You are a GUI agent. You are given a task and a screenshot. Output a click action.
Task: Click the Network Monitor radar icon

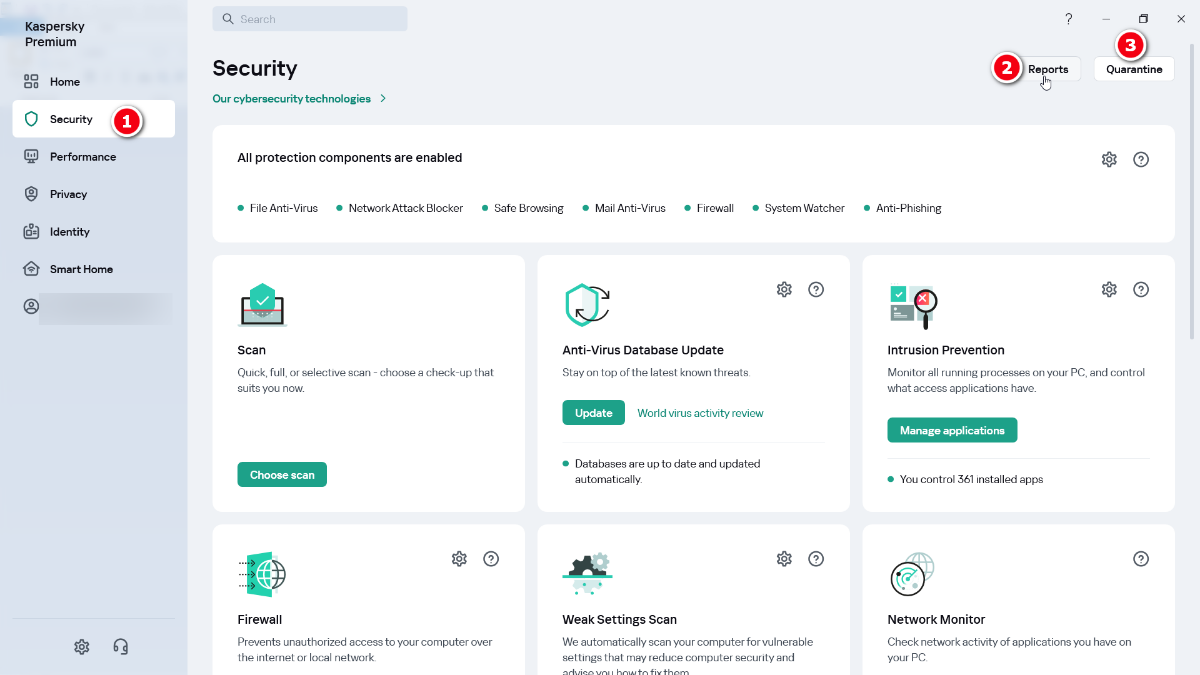tap(912, 574)
